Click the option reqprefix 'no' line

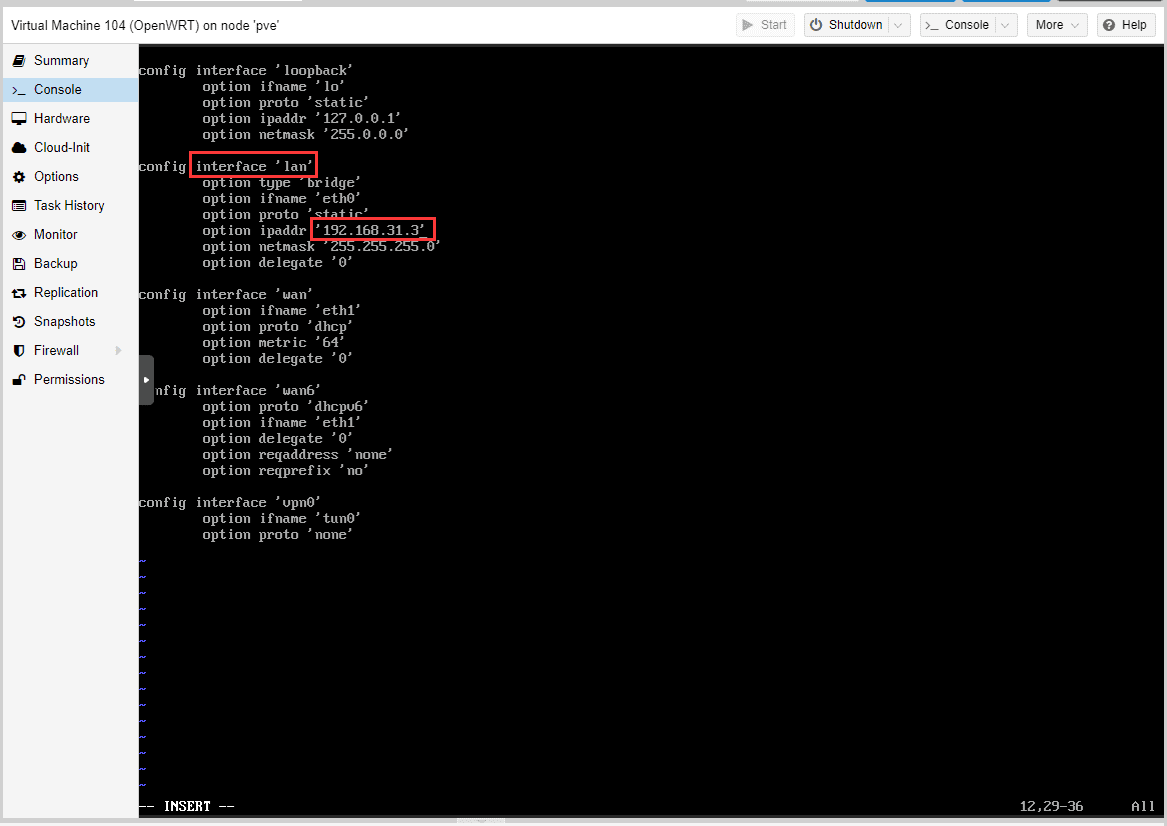[285, 471]
